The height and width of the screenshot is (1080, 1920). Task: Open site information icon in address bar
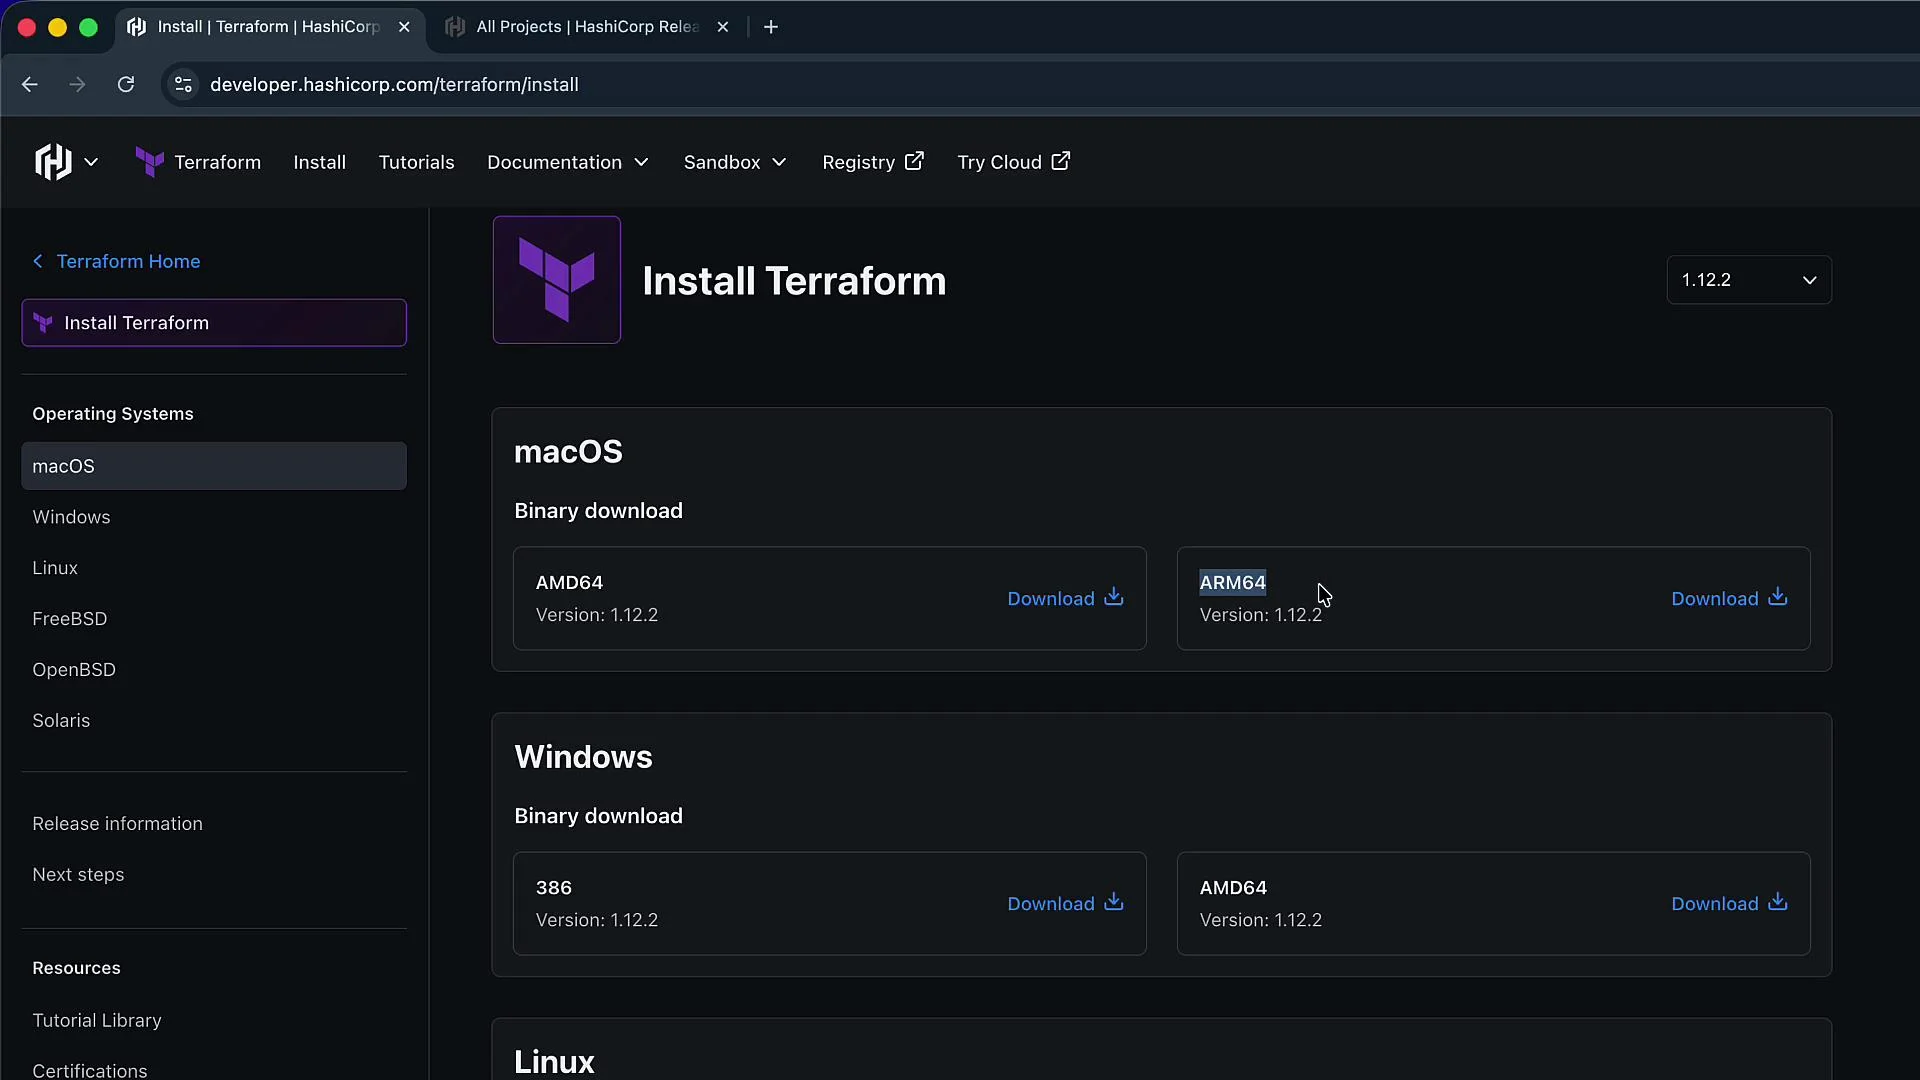[x=183, y=85]
